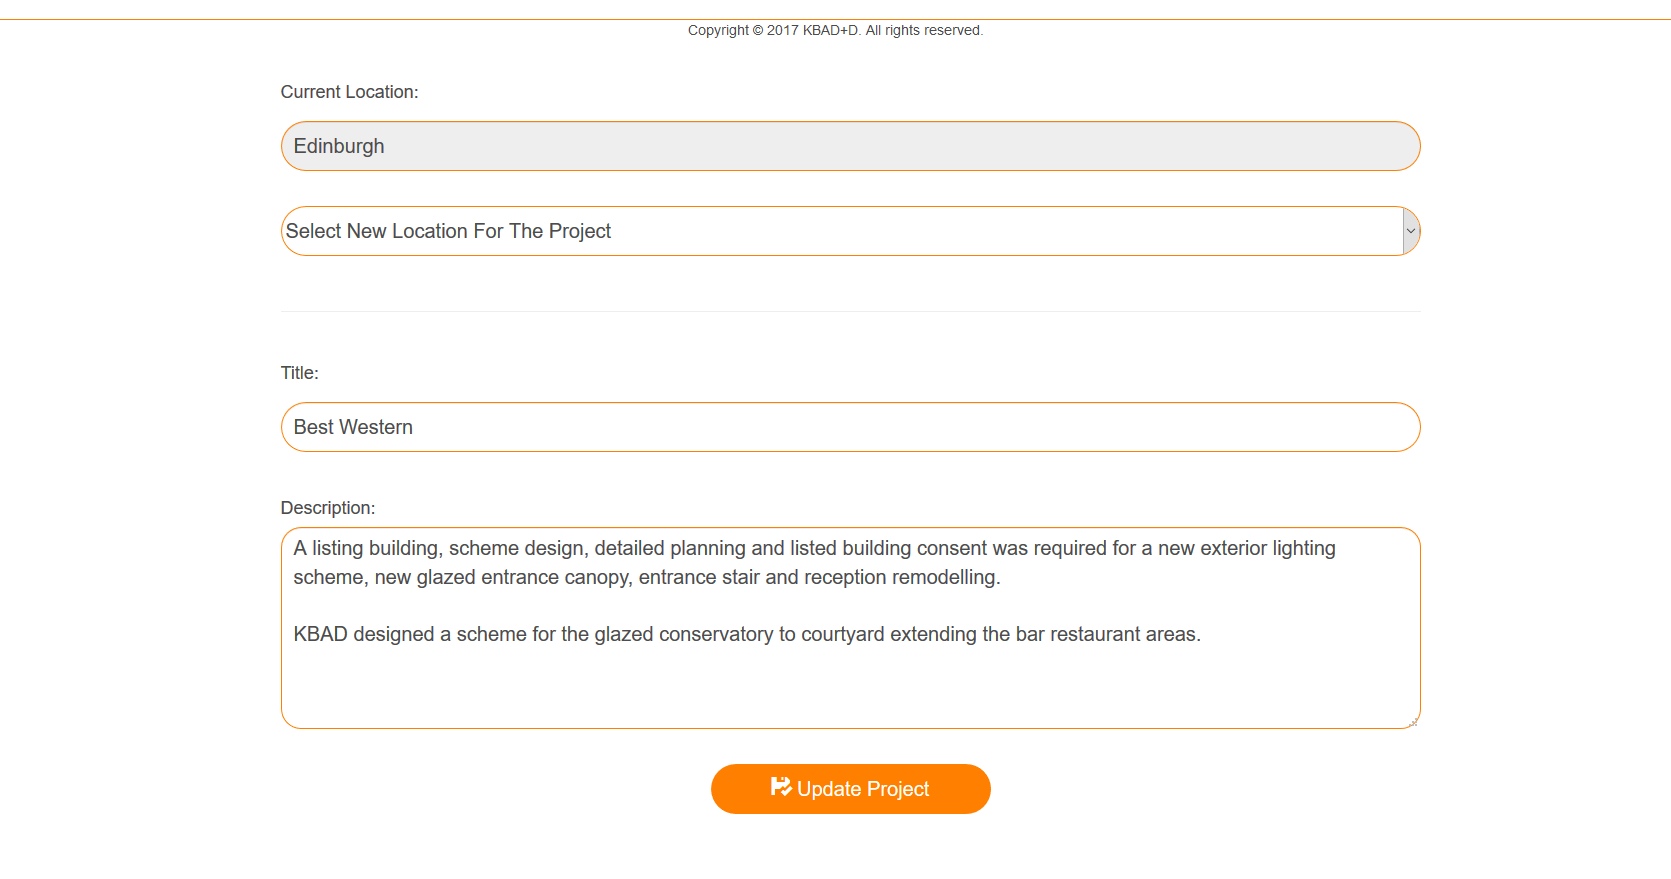The height and width of the screenshot is (879, 1671).
Task: Open the Select New Location dropdown
Action: pyautogui.click(x=850, y=231)
